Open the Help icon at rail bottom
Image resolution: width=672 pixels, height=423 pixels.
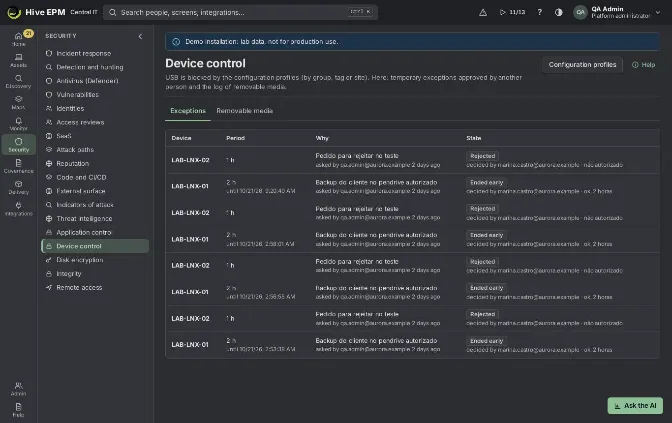tap(18, 410)
